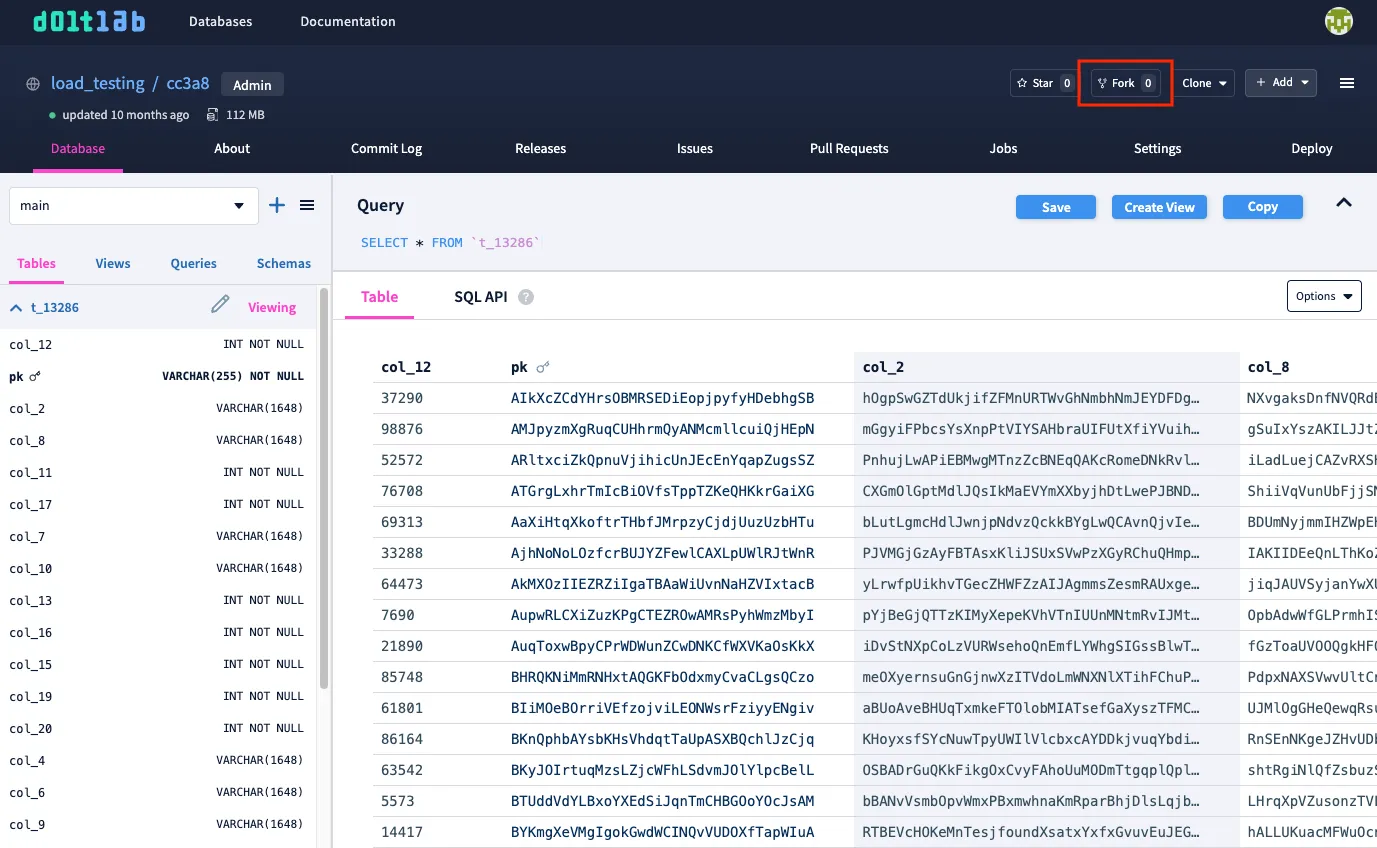
Task: Open the top-right hamburger menu
Action: coord(1347,83)
